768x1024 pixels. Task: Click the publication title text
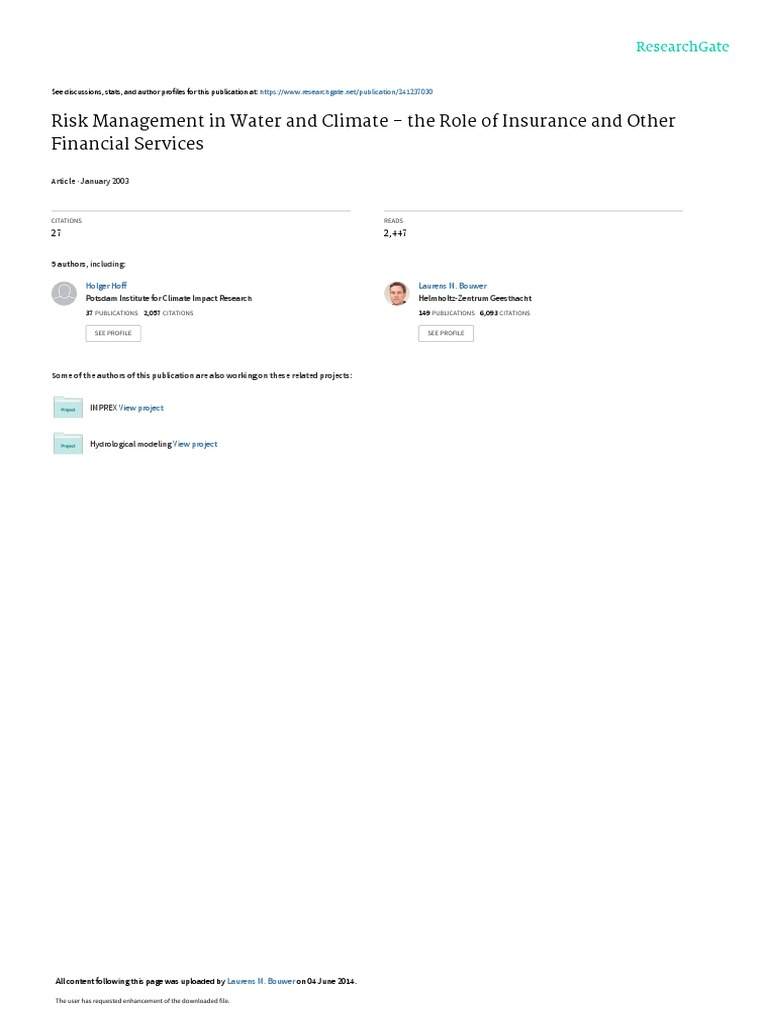(363, 132)
